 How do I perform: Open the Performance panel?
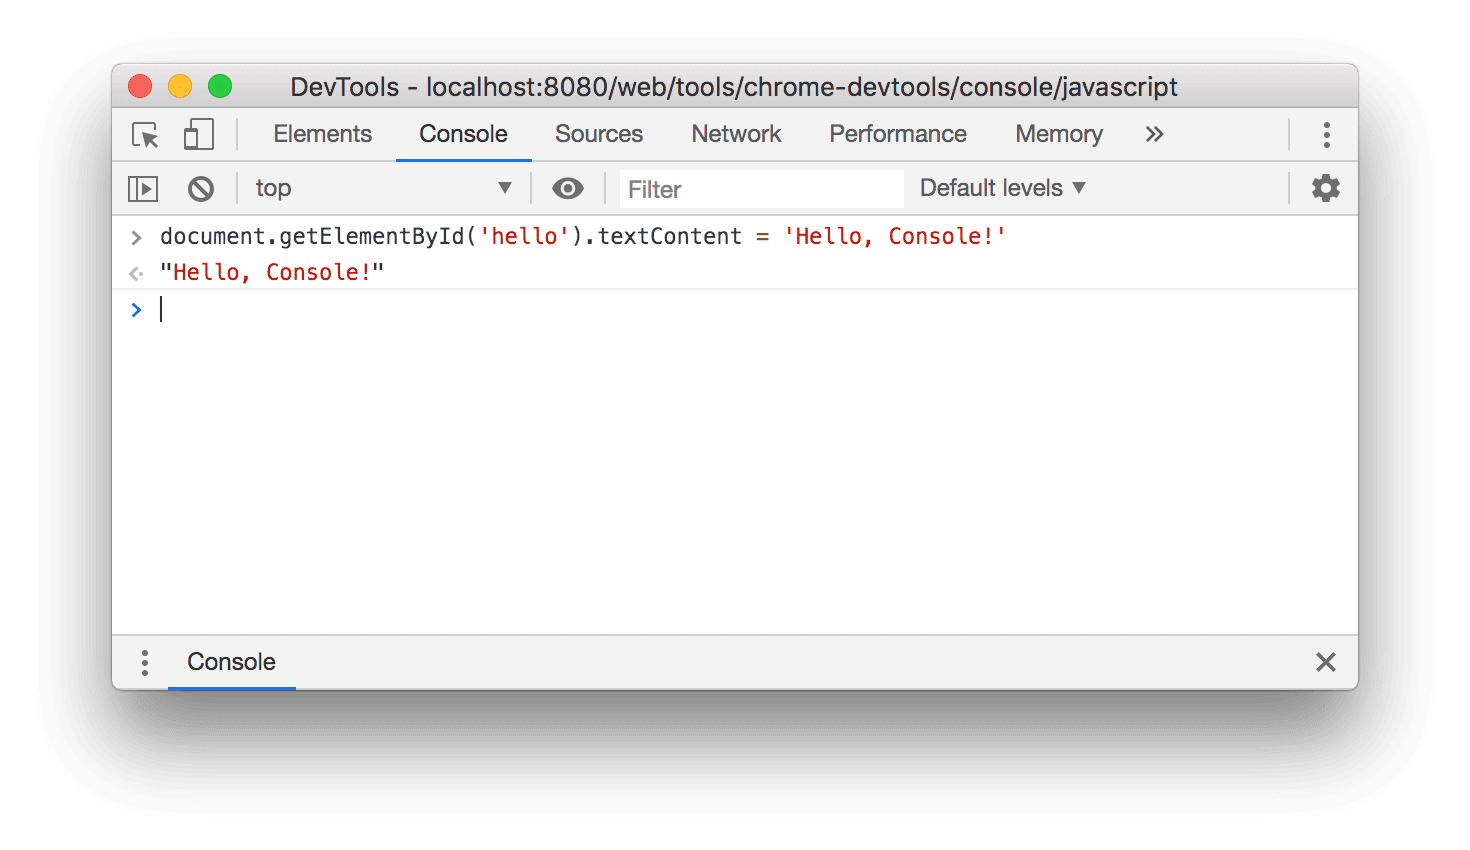[897, 134]
